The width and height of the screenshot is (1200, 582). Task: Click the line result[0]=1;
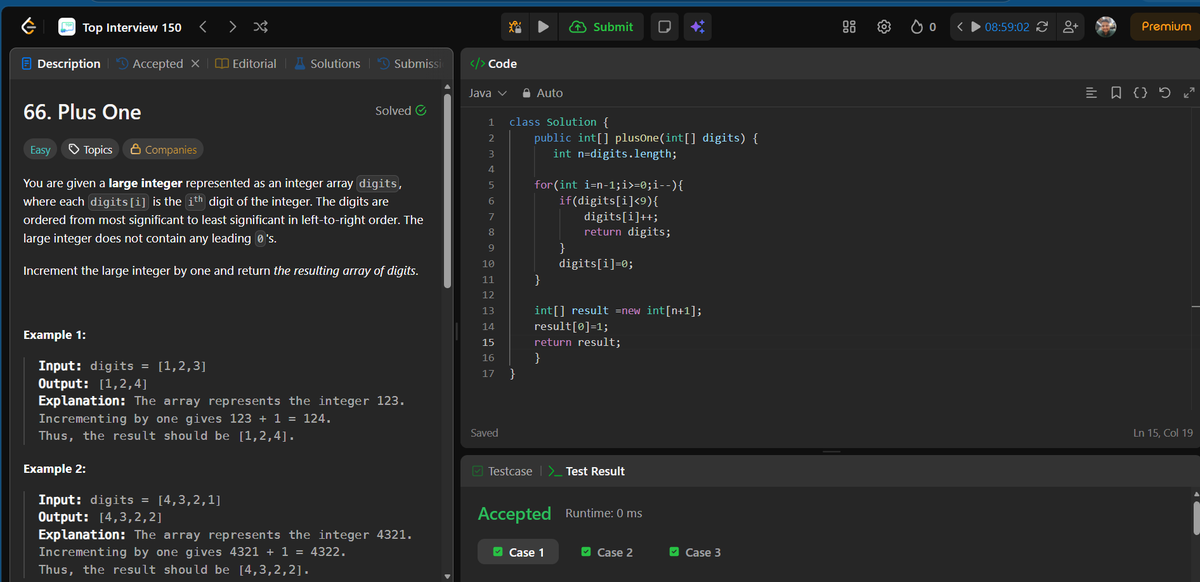pos(571,326)
